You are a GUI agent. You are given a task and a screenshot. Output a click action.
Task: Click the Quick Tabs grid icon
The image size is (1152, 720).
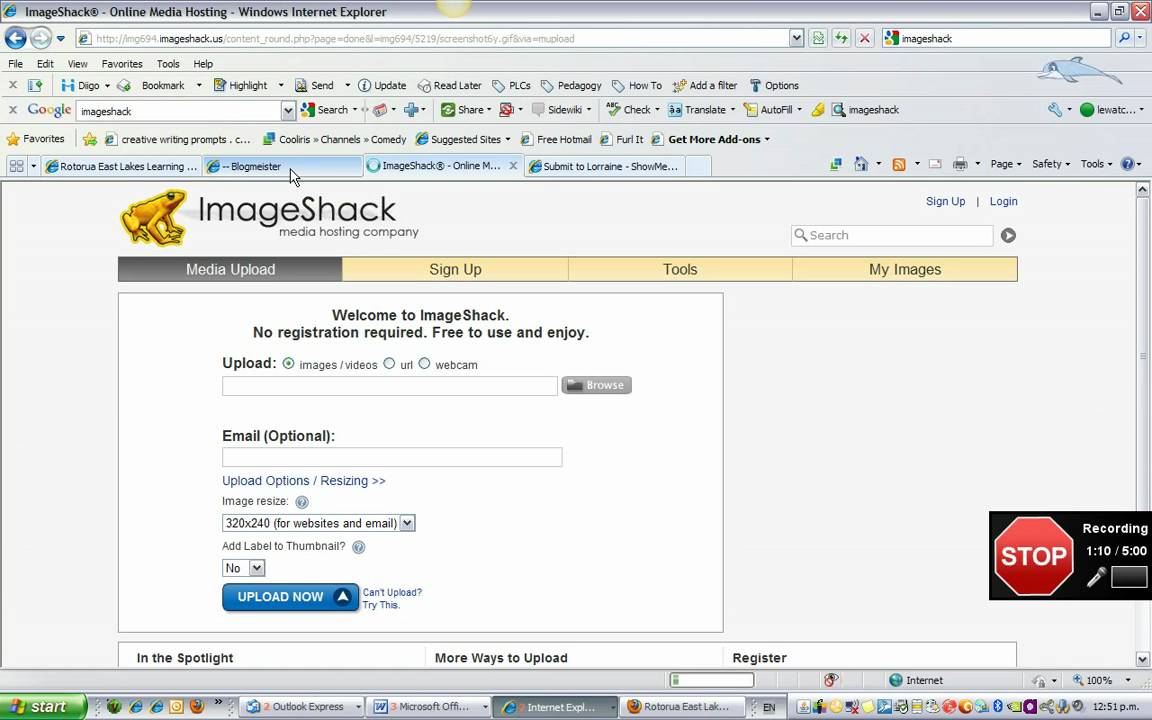pos(16,166)
